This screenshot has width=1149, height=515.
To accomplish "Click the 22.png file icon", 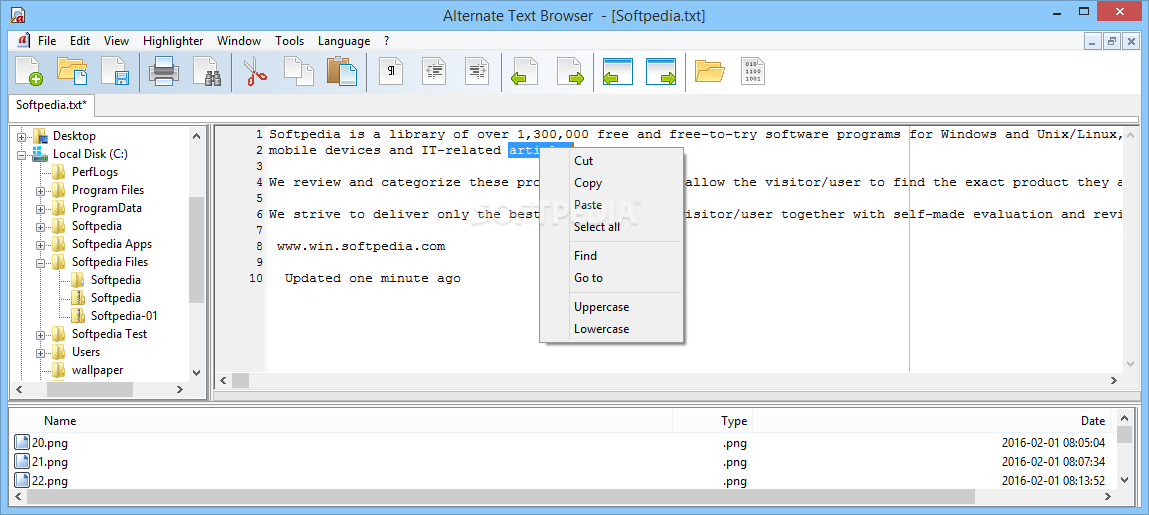I will tap(23, 481).
